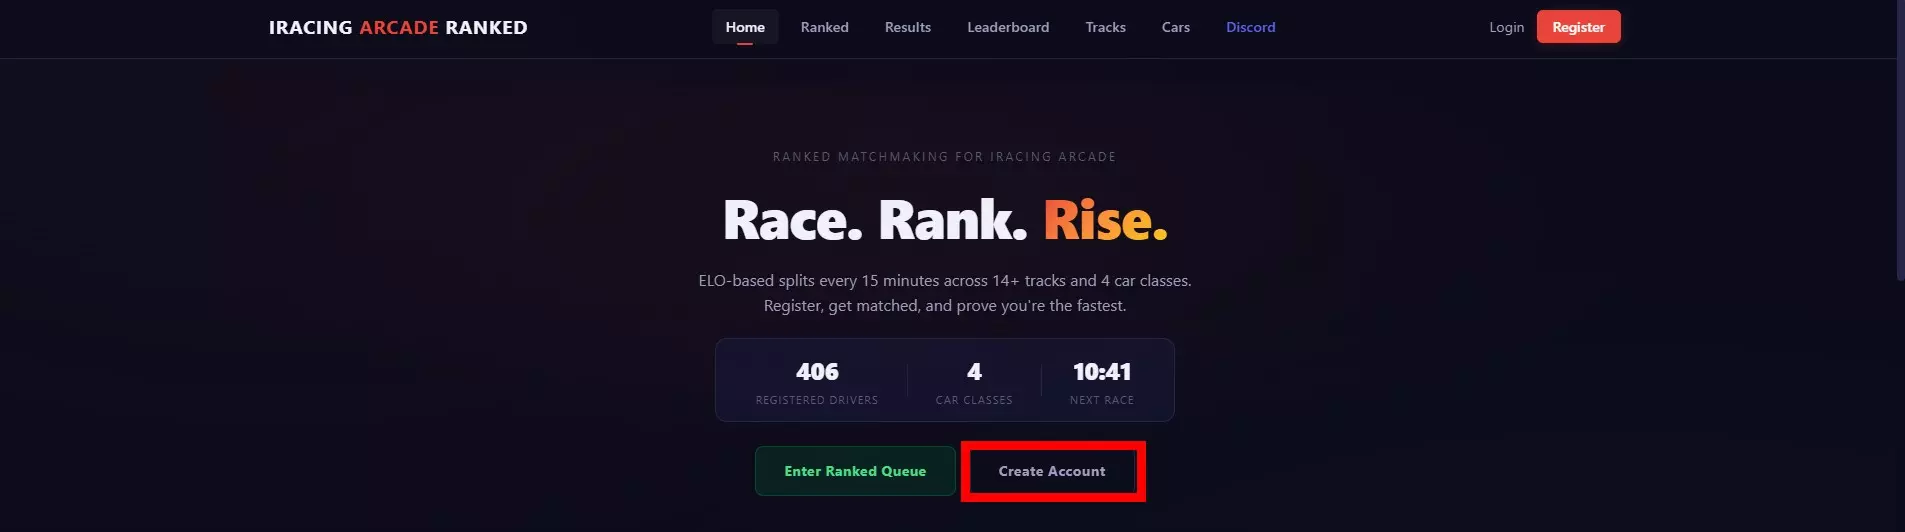The image size is (1905, 532).
Task: View the Leaderboard page
Action: (1008, 27)
